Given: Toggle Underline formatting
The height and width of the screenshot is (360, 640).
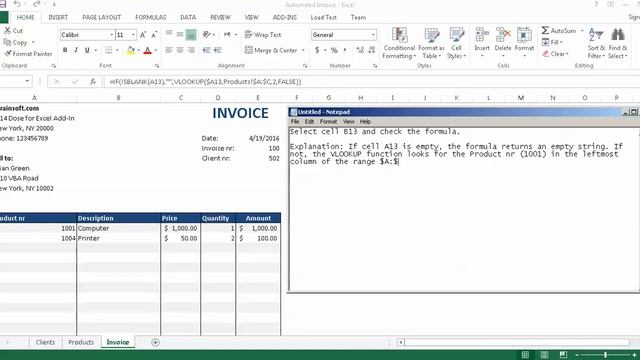Looking at the screenshot, I should [x=87, y=50].
